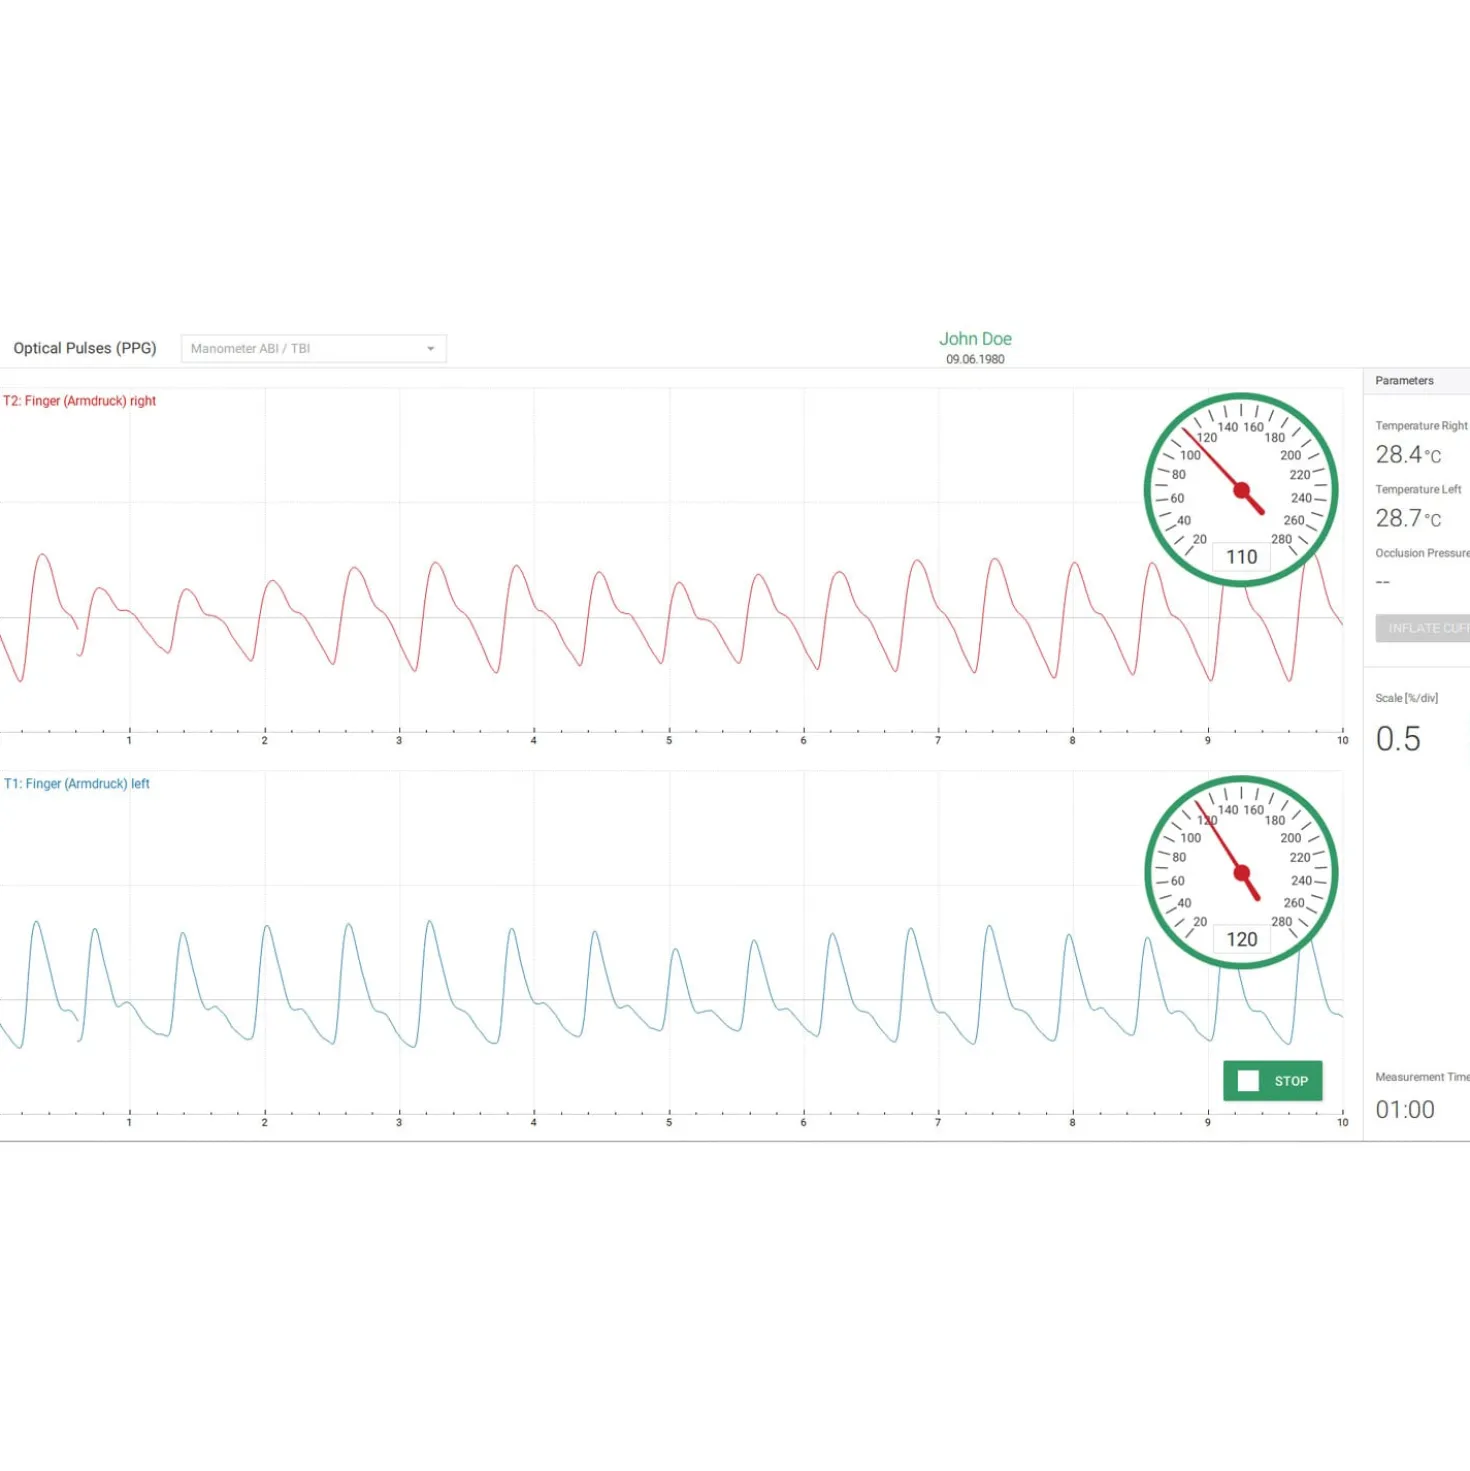The height and width of the screenshot is (1471, 1470).
Task: Click the greyed INFLATE CUFF button
Action: tap(1423, 628)
